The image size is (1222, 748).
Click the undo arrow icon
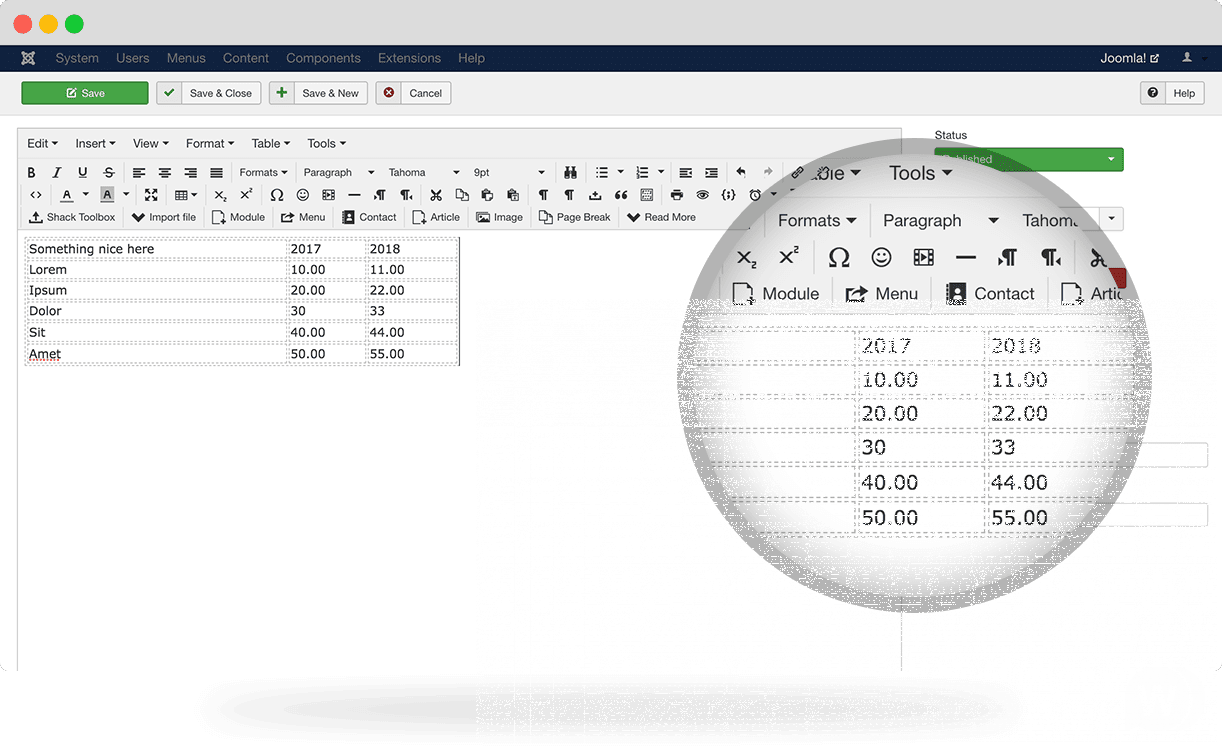point(741,173)
